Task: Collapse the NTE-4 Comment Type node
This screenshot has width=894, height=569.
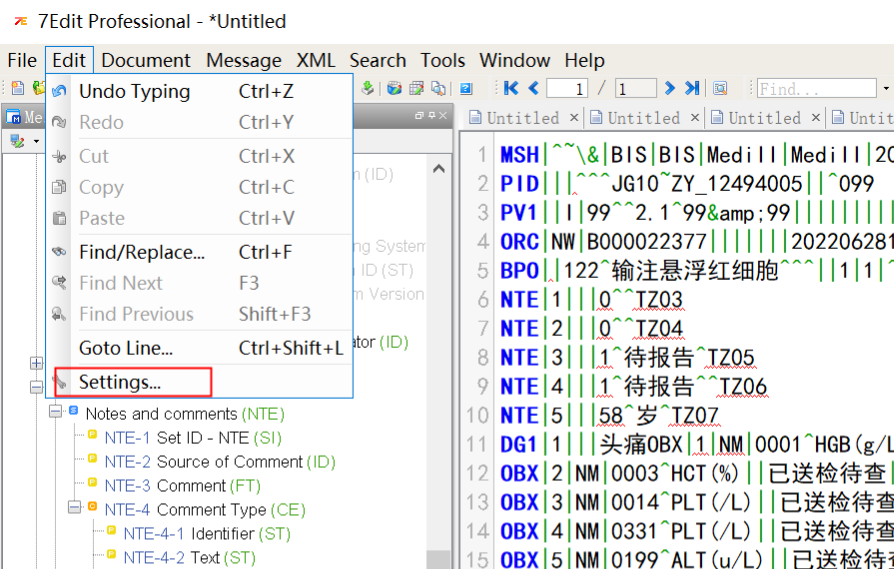Action: coord(75,509)
